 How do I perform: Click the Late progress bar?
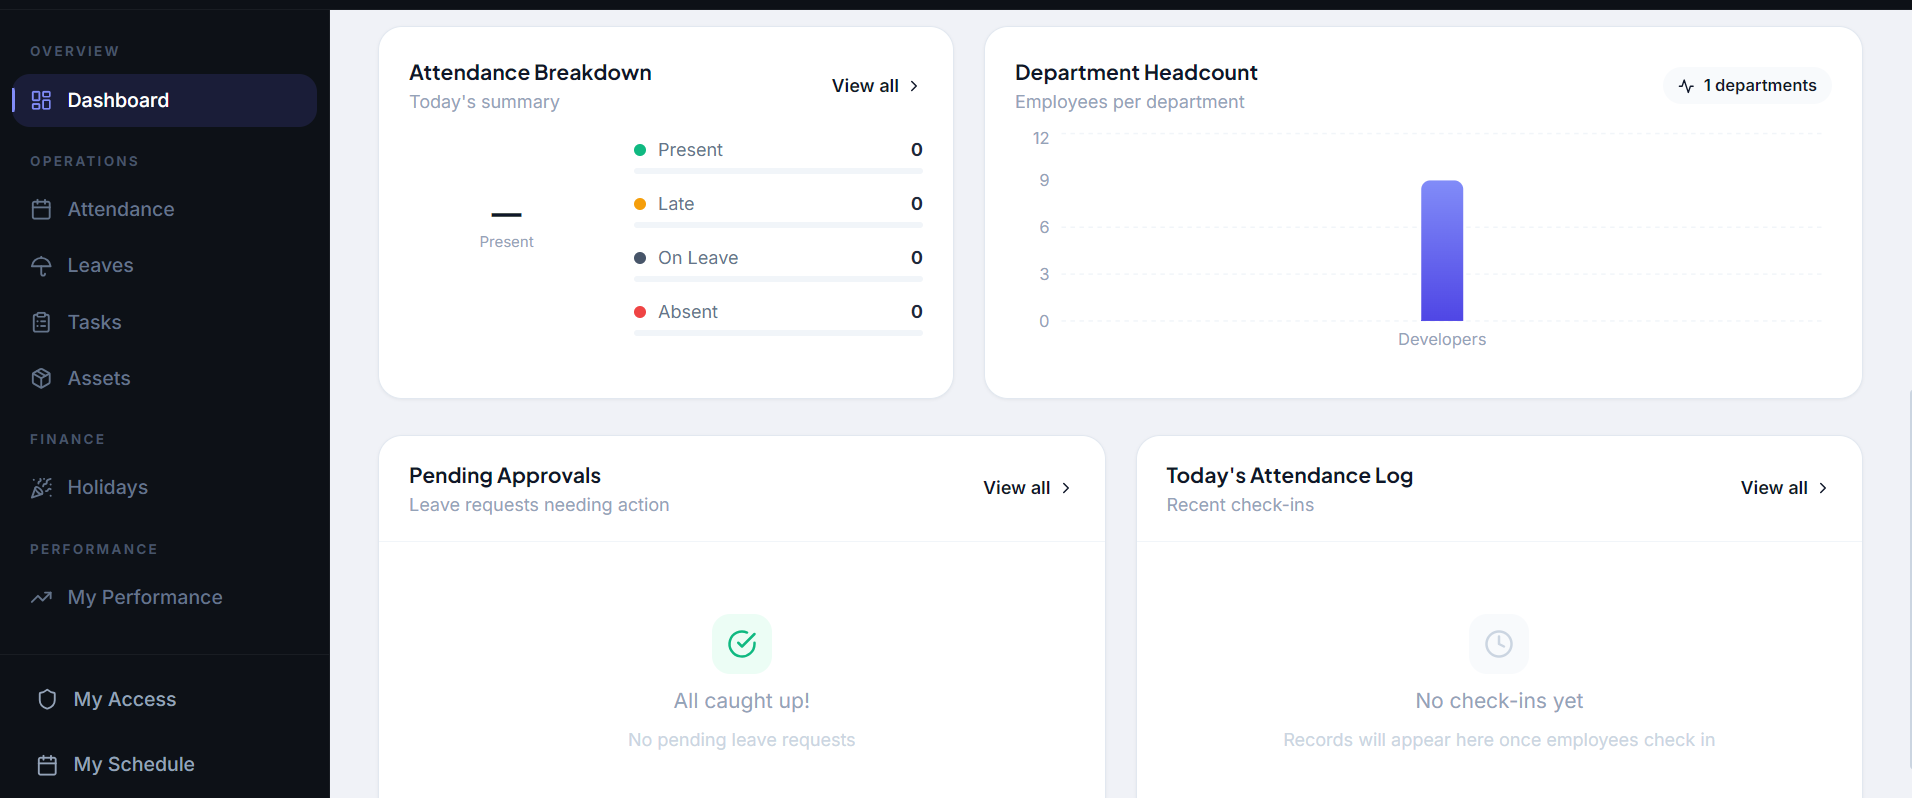(x=778, y=225)
